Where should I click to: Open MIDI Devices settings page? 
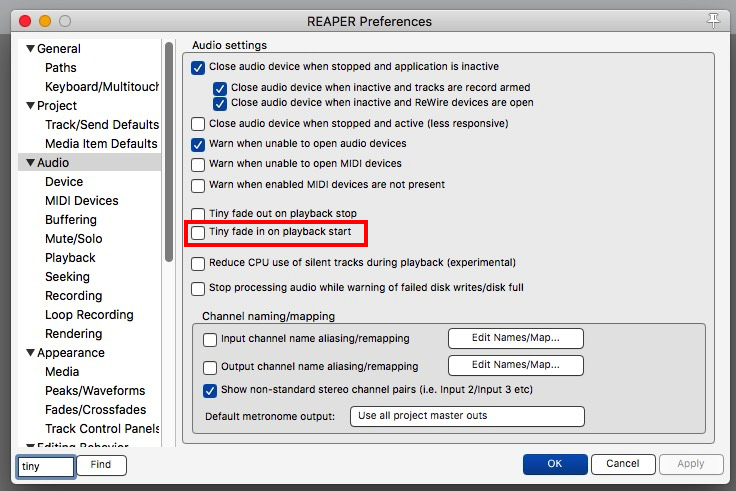click(82, 200)
